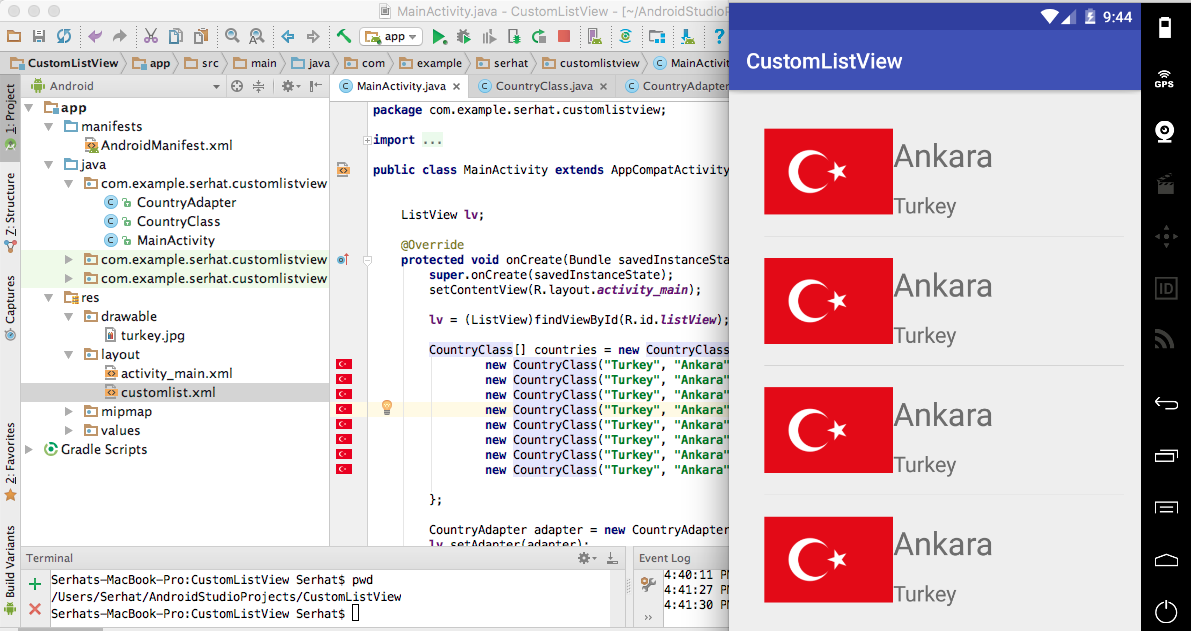Hide the project panel with the arrow icon
The width and height of the screenshot is (1191, 631).
coord(316,86)
